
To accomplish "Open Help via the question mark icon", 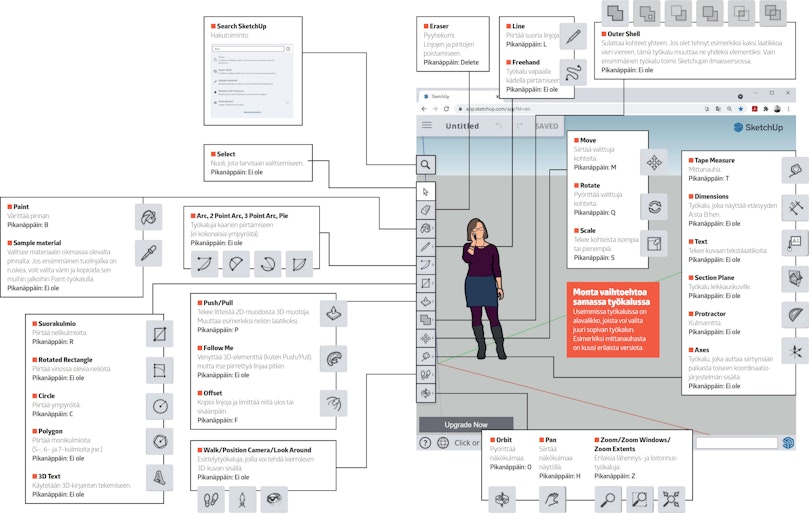I will pos(425,443).
